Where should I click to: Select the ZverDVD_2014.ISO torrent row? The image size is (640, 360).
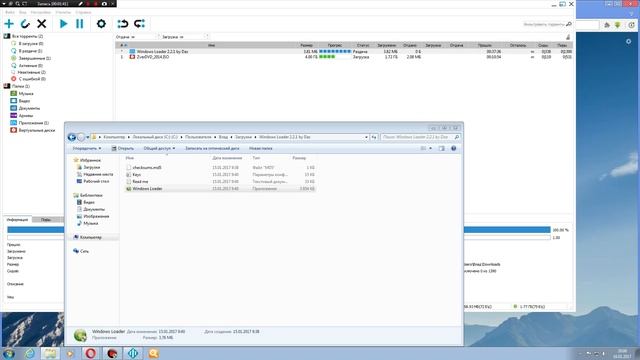[x=344, y=57]
